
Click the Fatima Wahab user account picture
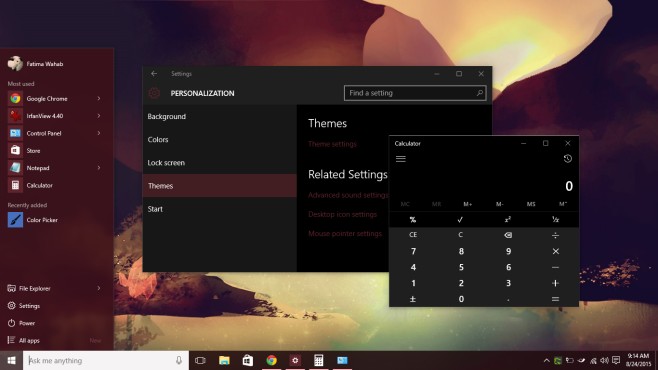15,63
